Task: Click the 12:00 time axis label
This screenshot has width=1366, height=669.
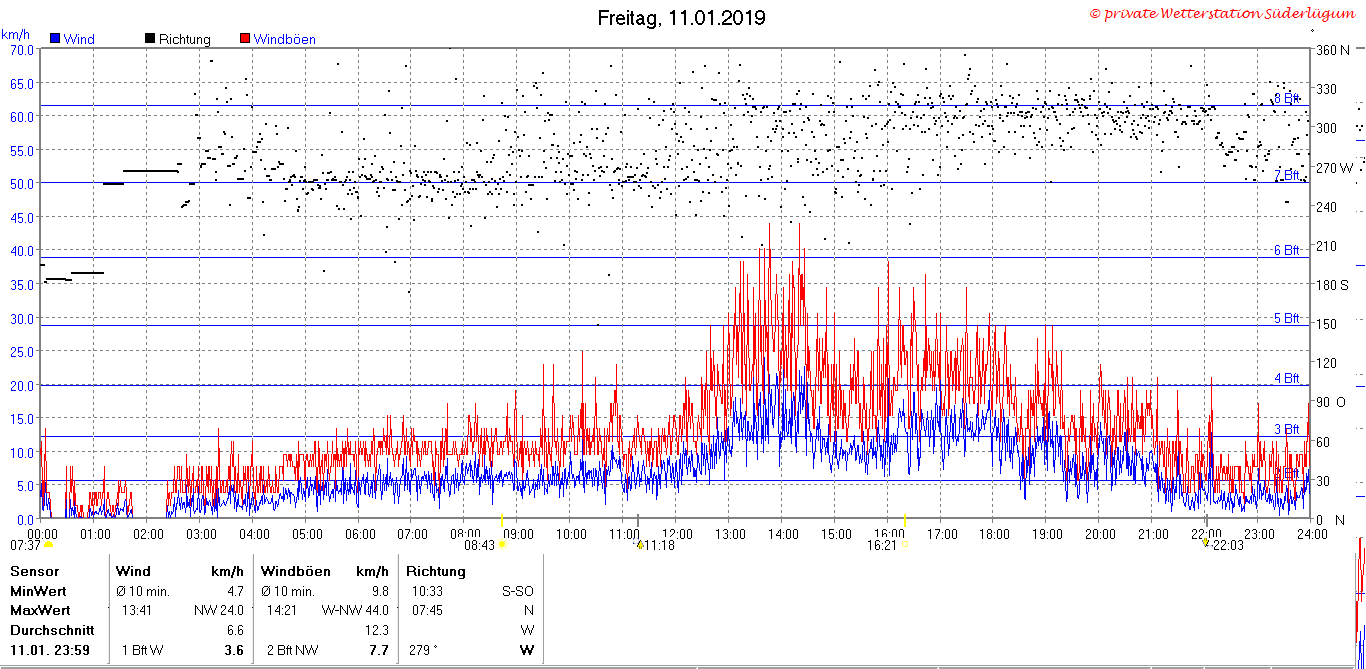Action: pos(676,534)
